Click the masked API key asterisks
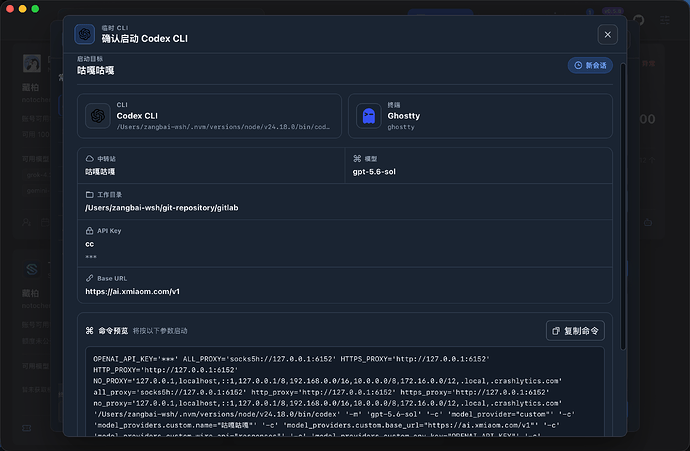Screen dimensions: 690x451 pos(91,257)
